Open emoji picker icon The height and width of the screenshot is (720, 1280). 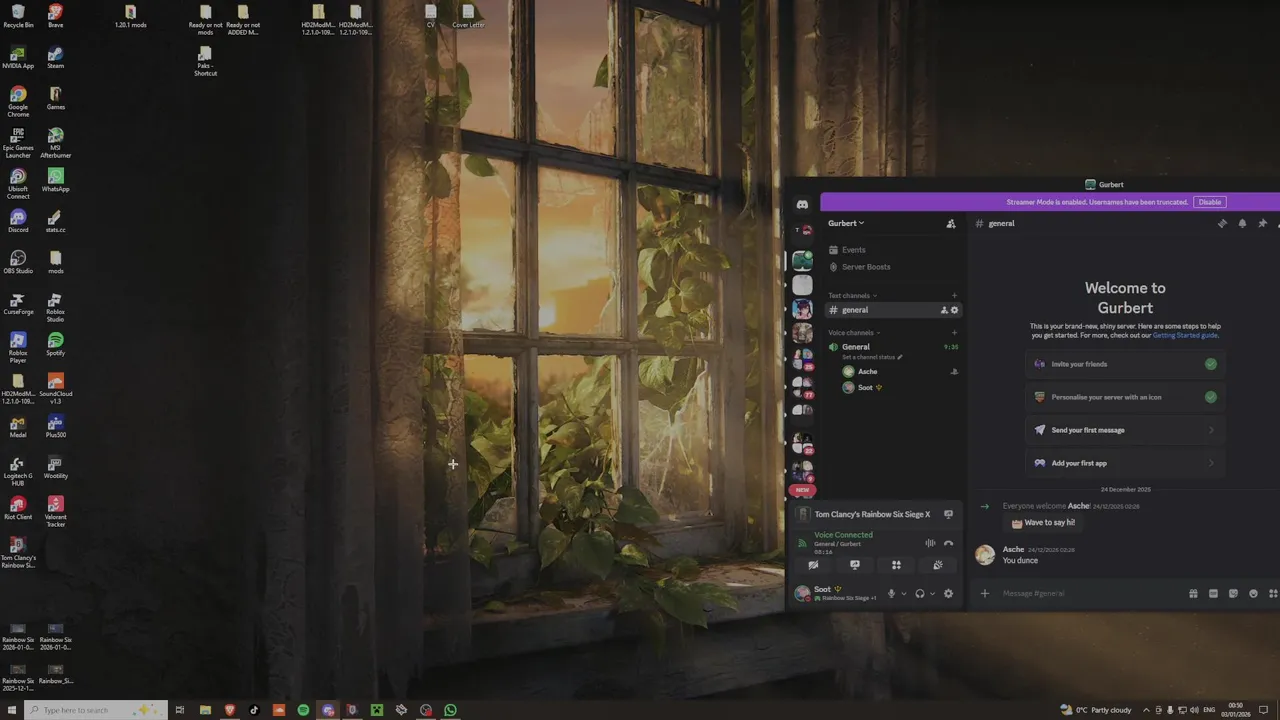point(1253,593)
